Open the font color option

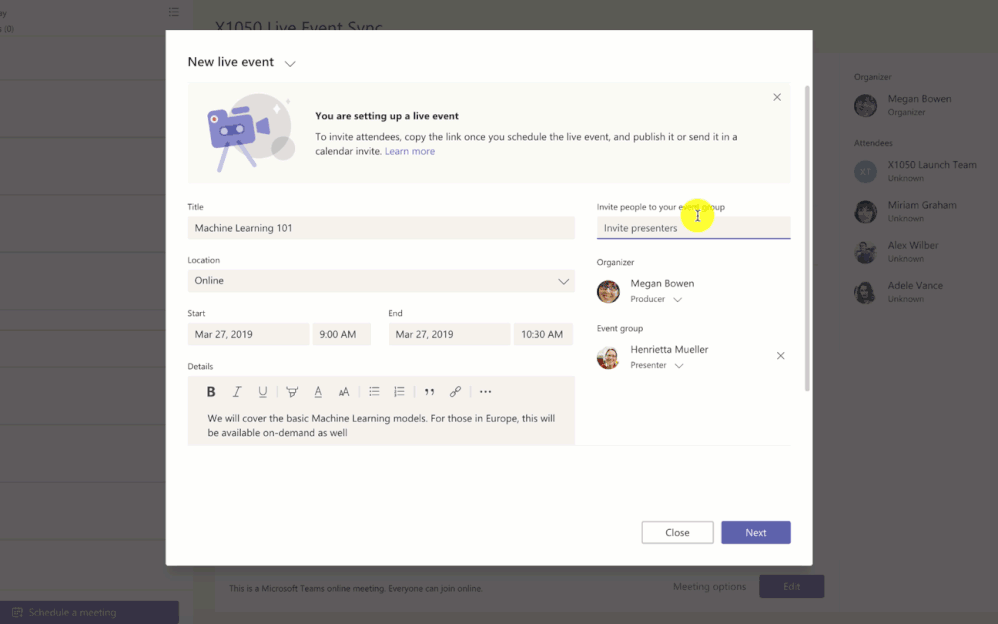pos(318,391)
